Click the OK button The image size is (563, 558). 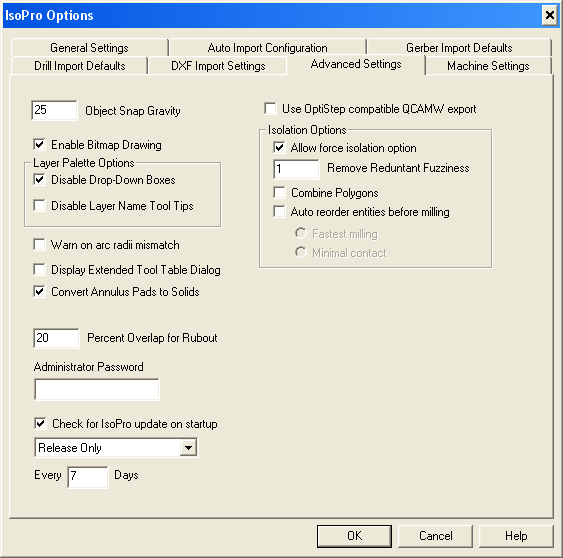[x=354, y=536]
